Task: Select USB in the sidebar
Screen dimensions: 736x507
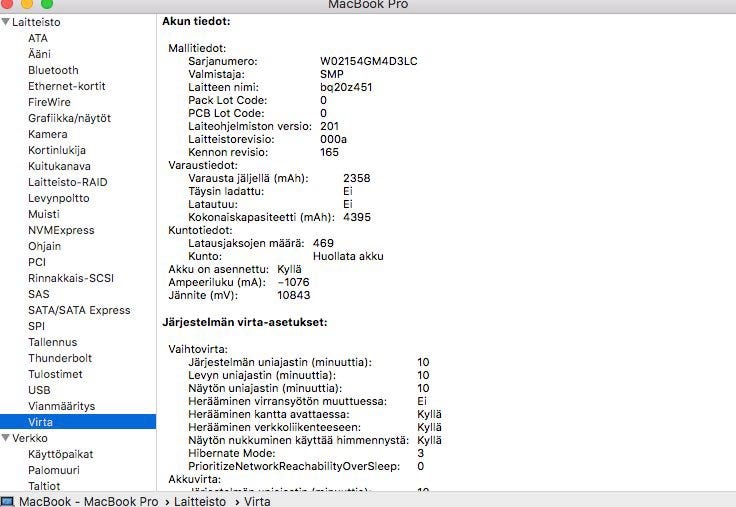Action: [x=39, y=390]
